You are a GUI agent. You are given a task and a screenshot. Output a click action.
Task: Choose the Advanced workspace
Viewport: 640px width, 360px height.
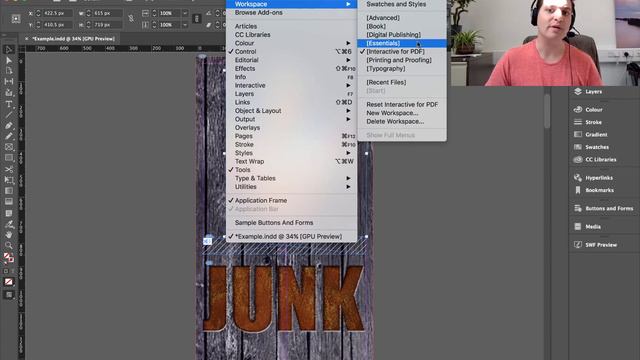click(x=402, y=18)
